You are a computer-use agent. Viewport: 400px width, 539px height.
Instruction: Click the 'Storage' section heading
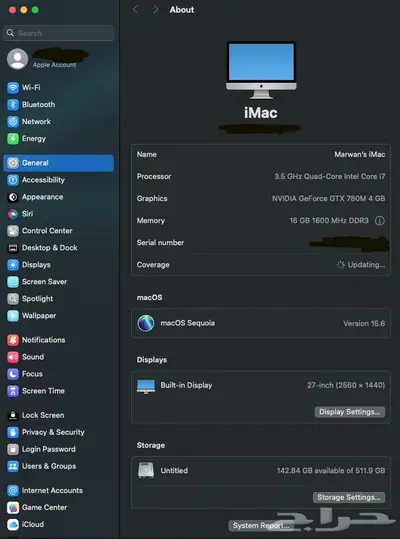point(151,445)
